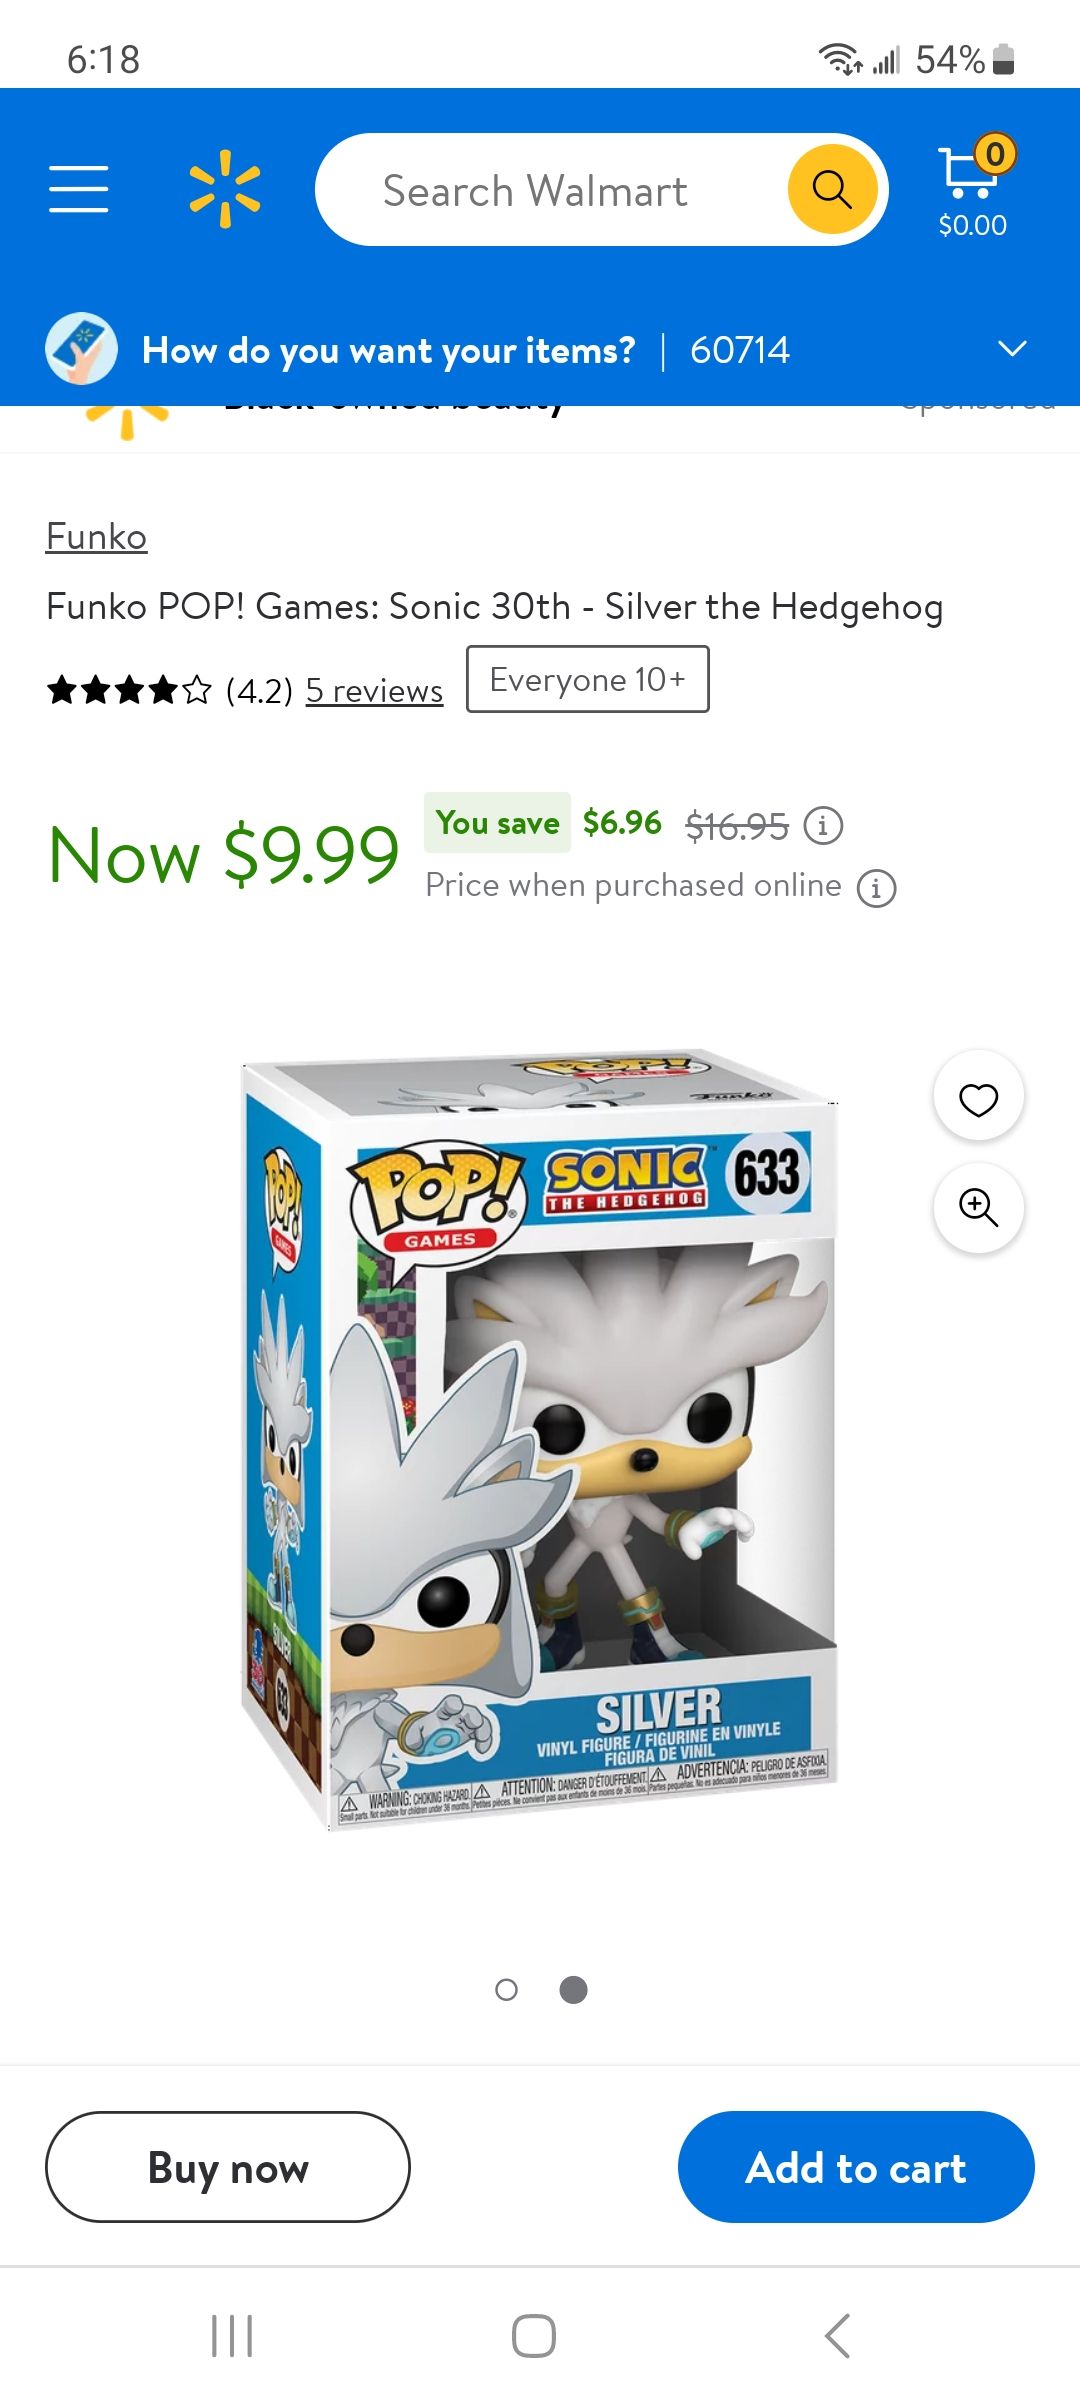Open the Funko brand link
Viewport: 1080px width, 2400px height.
[97, 537]
